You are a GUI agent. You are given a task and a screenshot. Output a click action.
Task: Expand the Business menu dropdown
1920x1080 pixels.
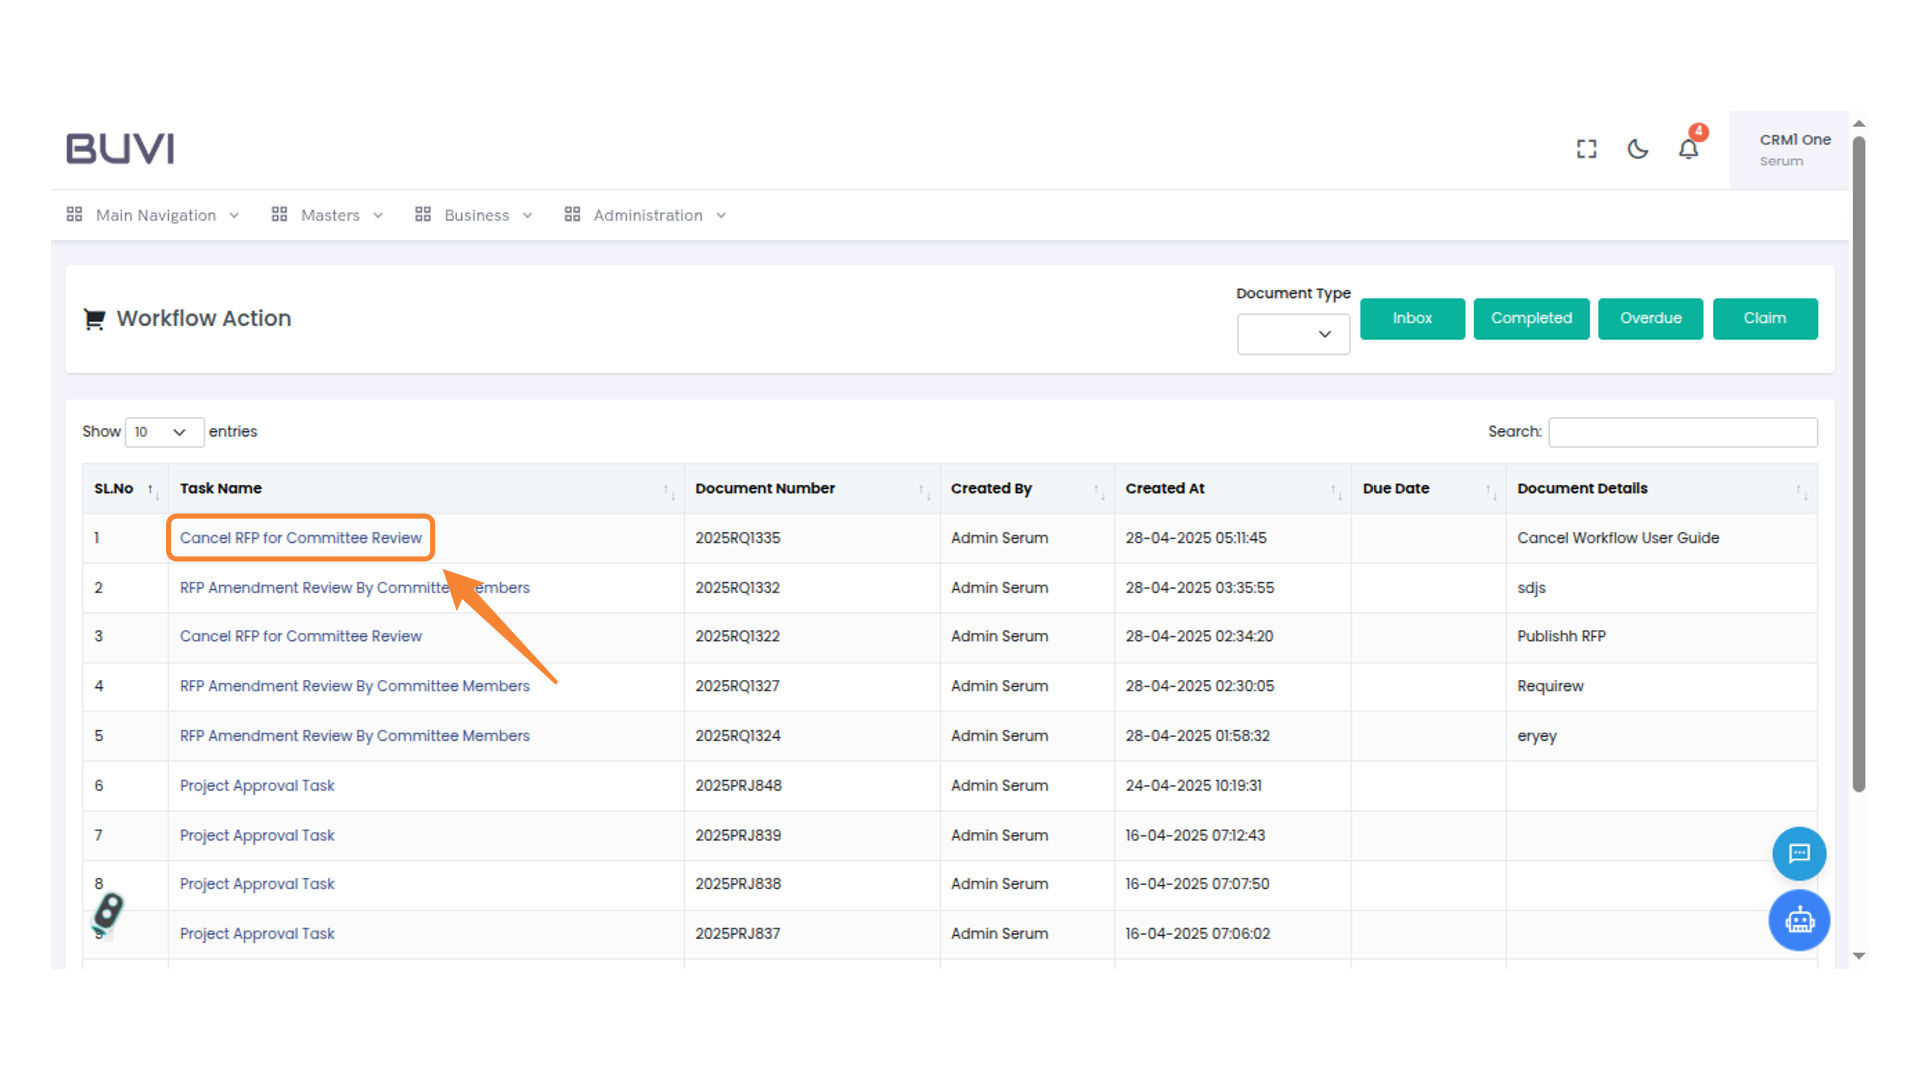click(475, 215)
